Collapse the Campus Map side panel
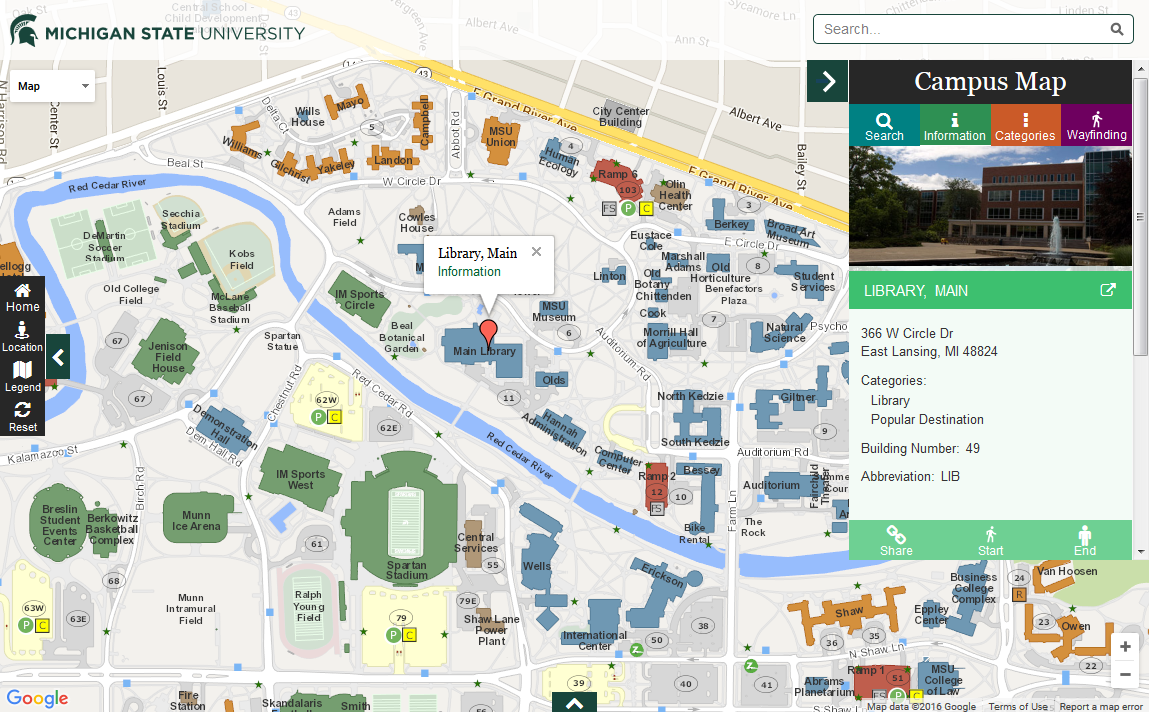This screenshot has width=1149, height=712. [828, 81]
